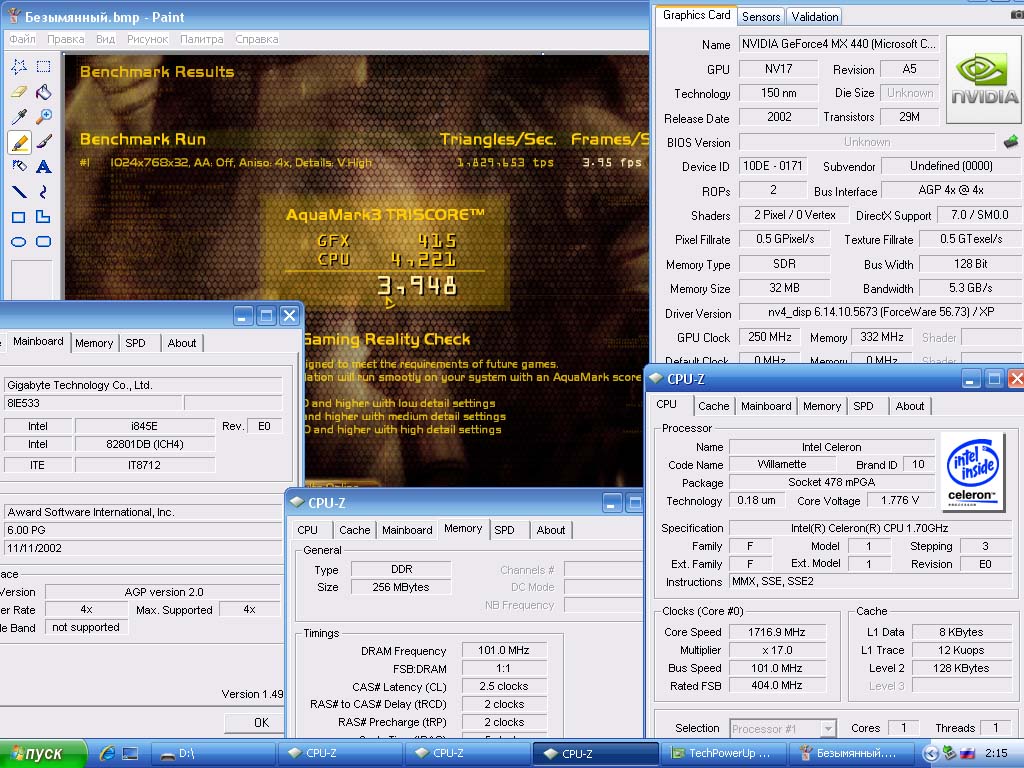
Task: Select the Pencil tool in Paint
Action: click(19, 142)
